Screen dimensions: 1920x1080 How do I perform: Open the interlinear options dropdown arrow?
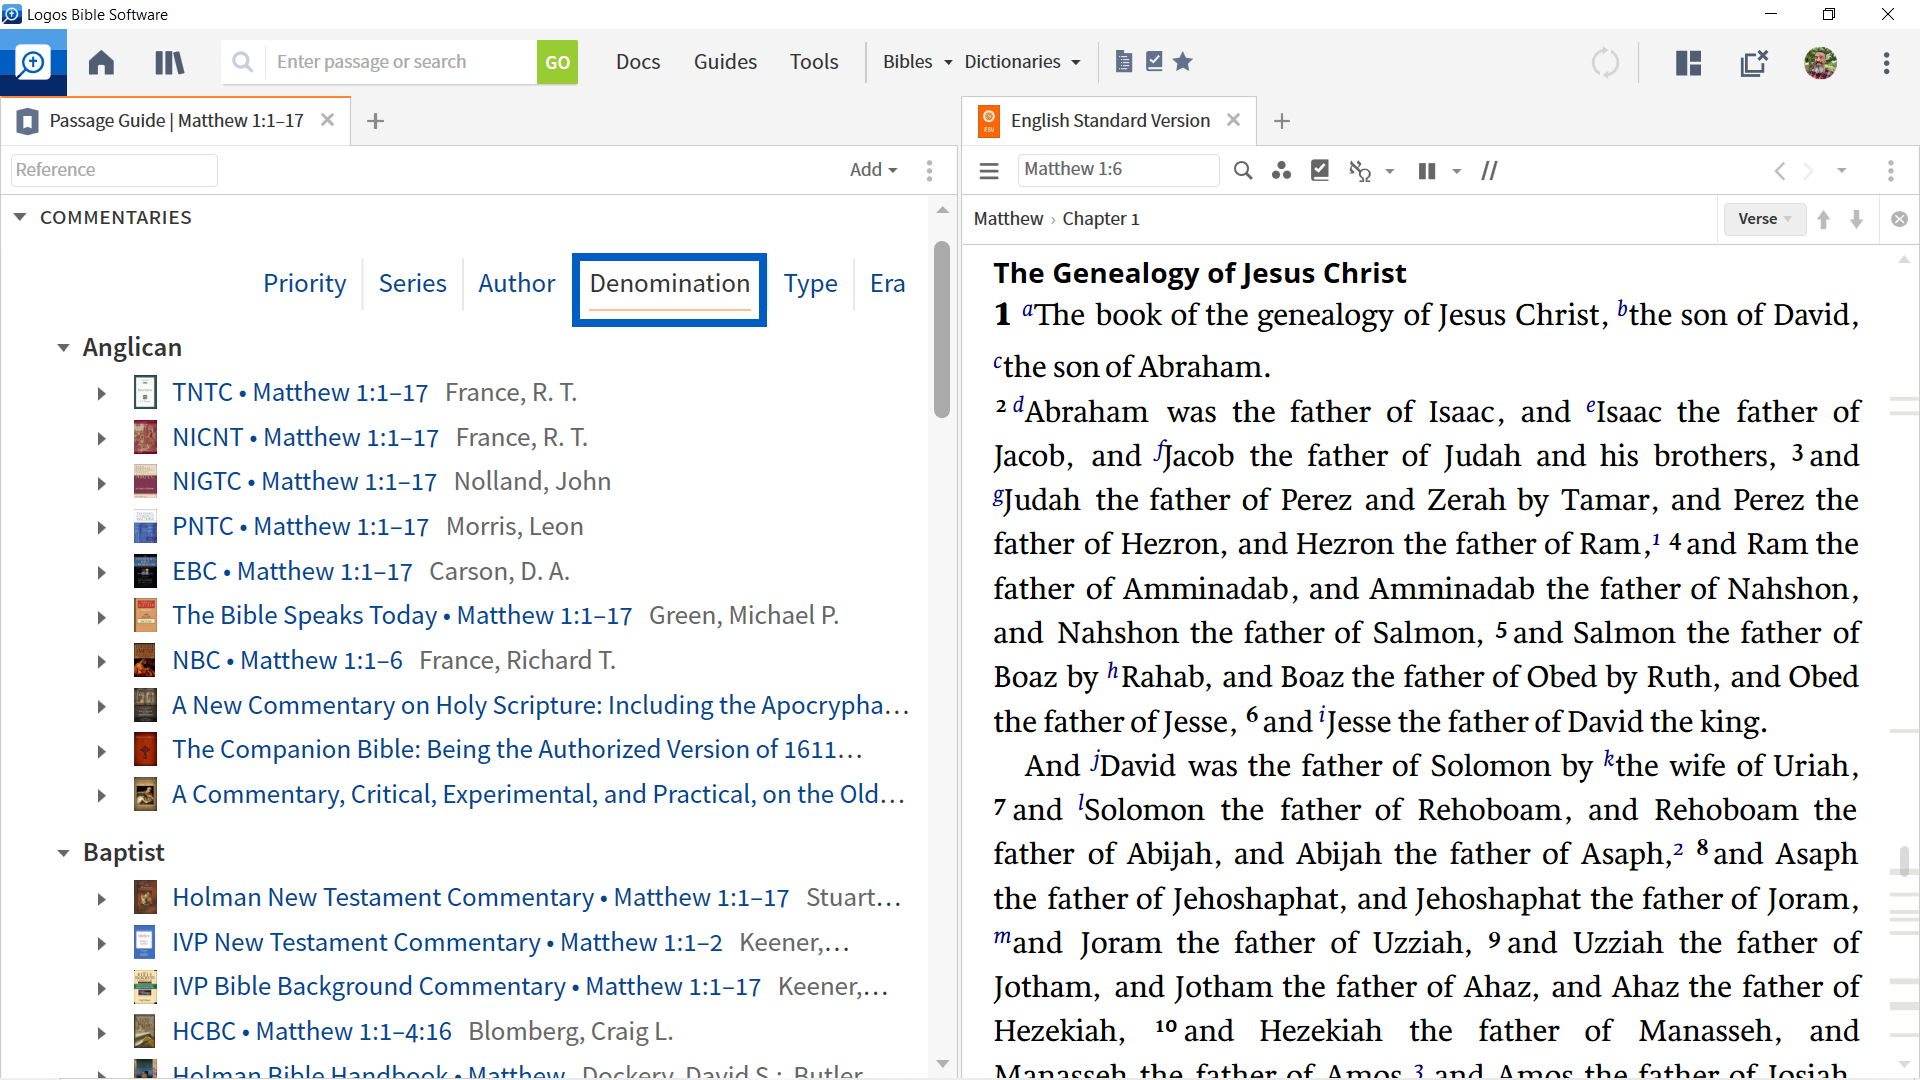point(1390,172)
